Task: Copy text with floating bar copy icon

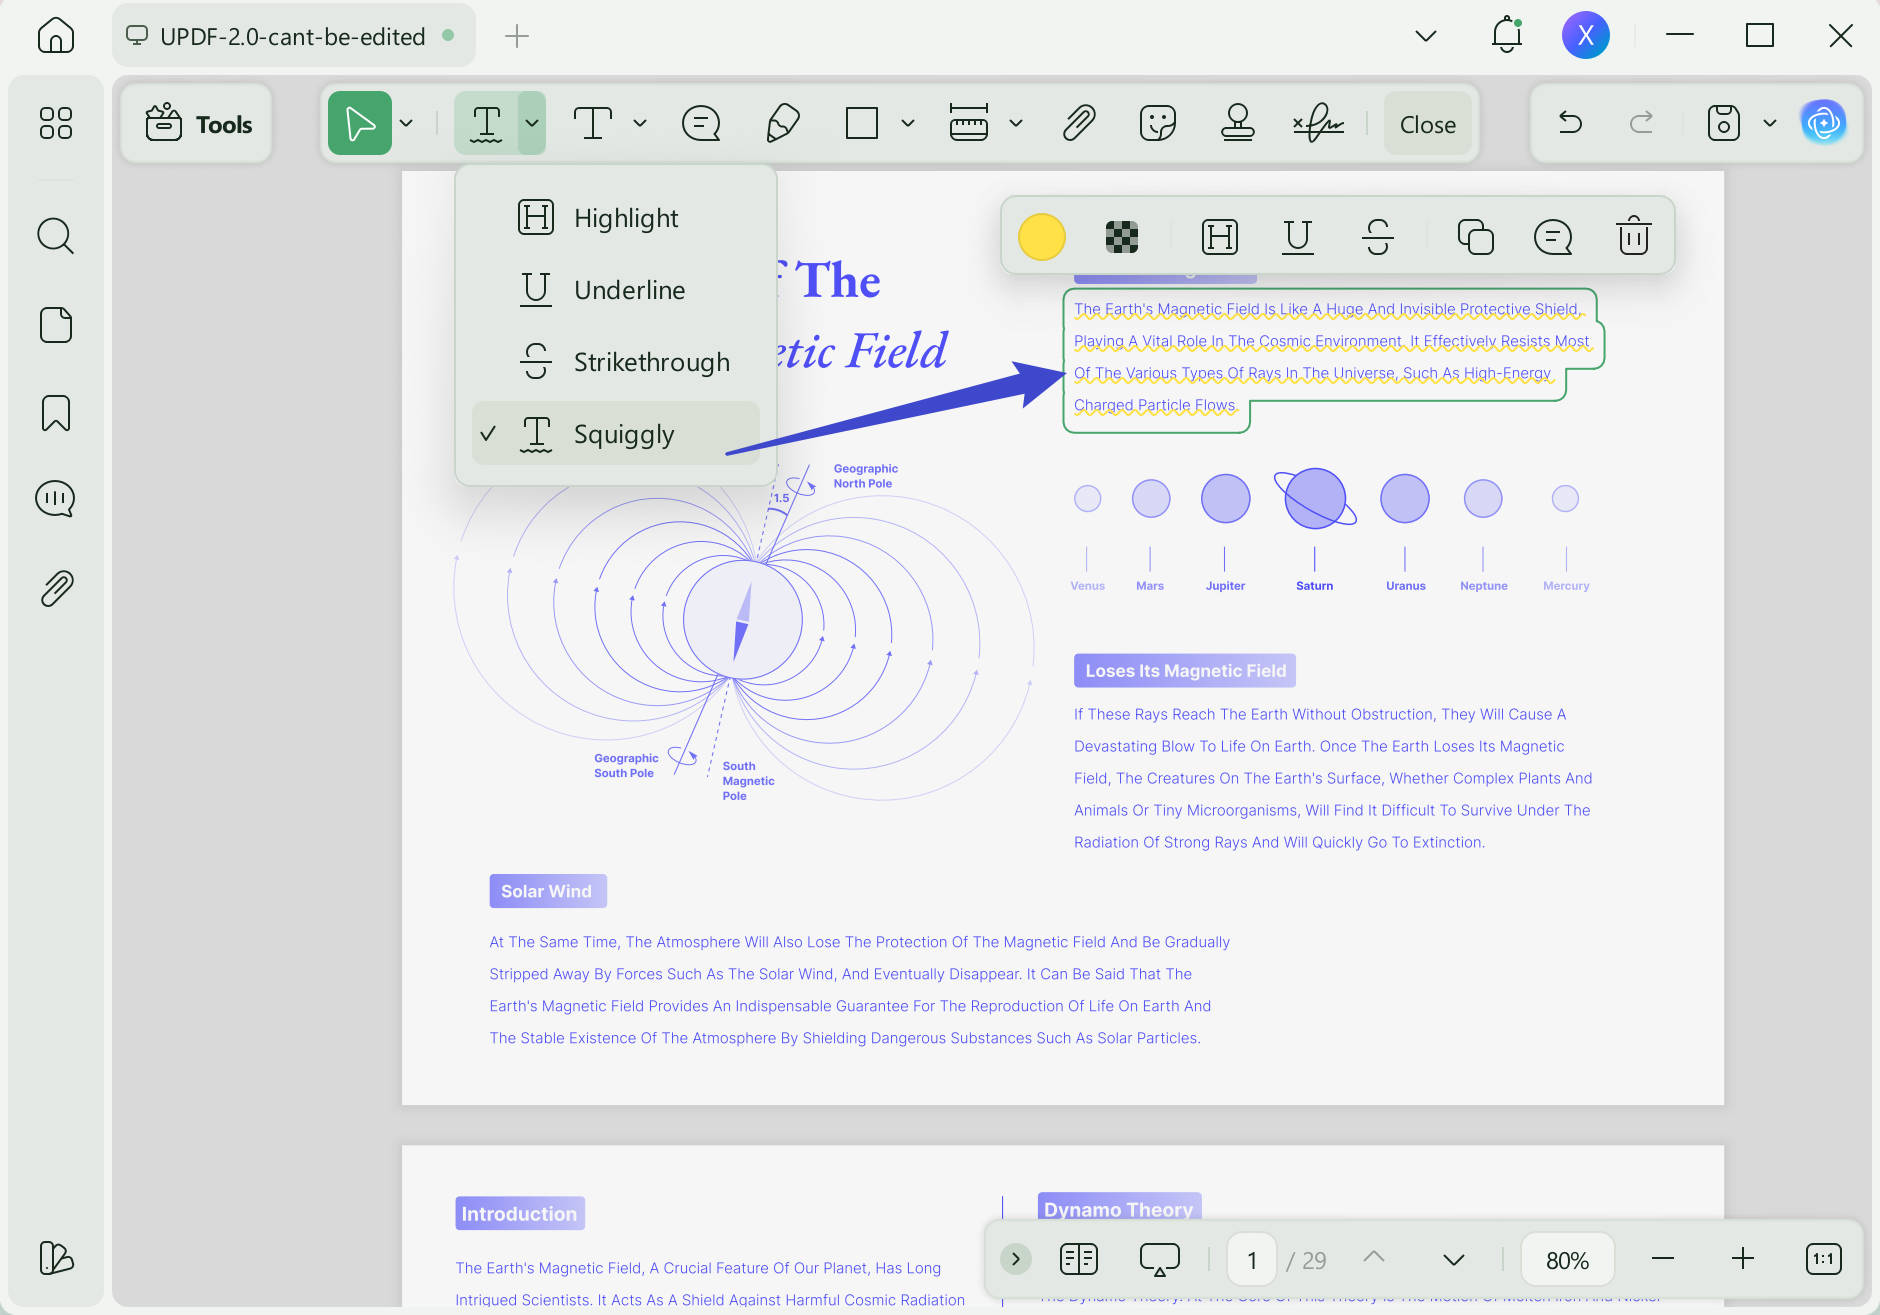Action: coord(1476,237)
